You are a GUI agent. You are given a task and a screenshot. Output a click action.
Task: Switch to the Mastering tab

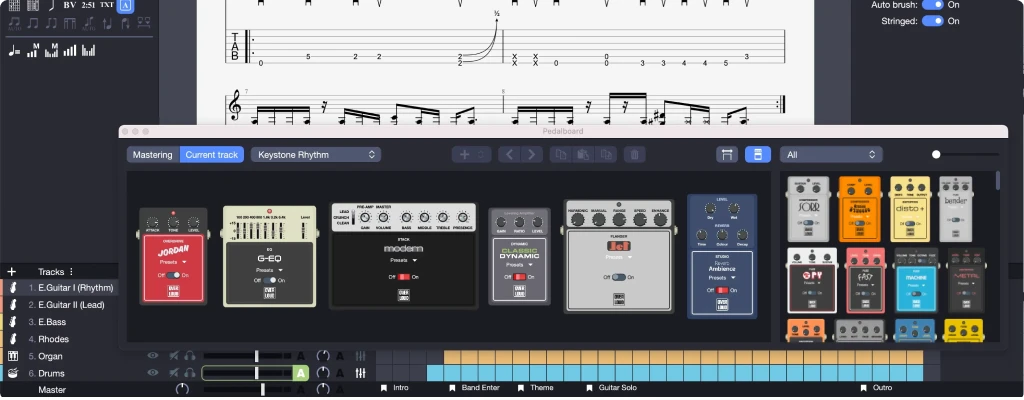(153, 155)
